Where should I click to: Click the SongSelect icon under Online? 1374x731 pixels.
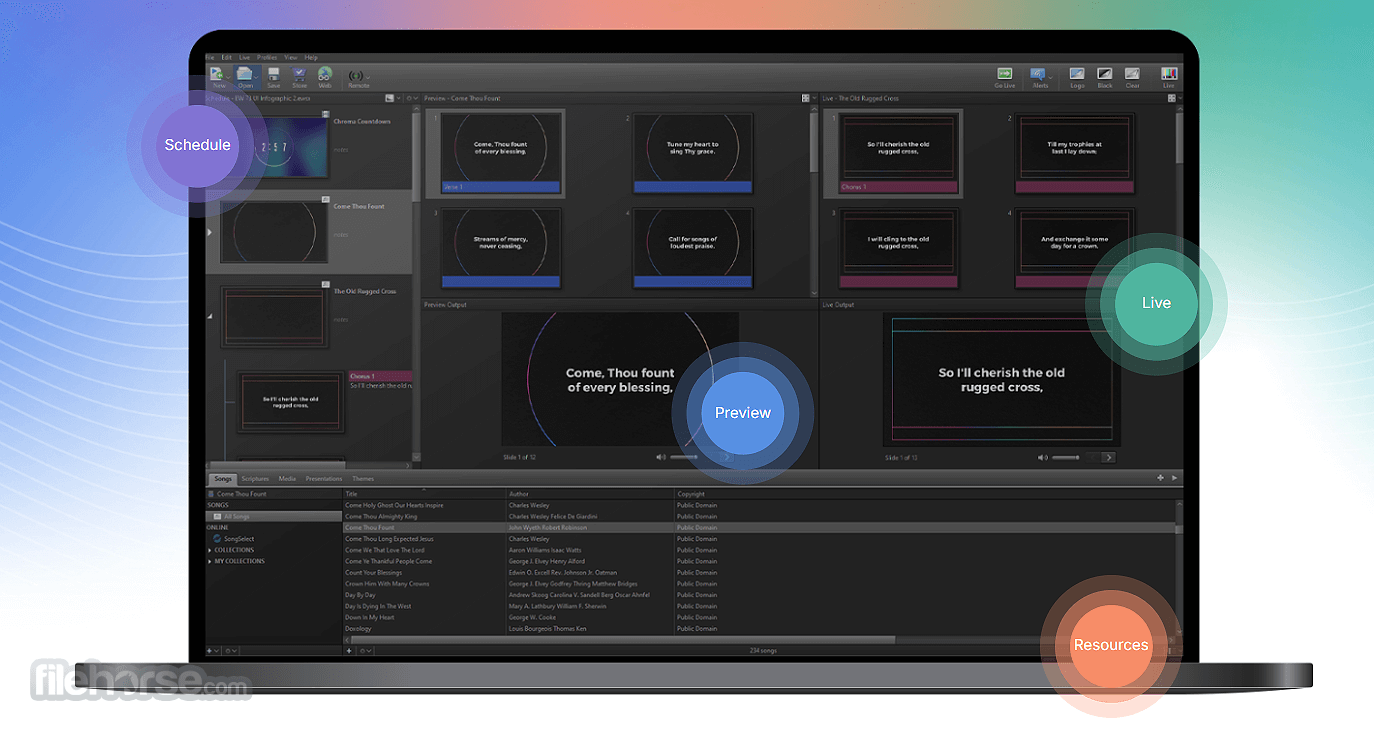tap(217, 539)
